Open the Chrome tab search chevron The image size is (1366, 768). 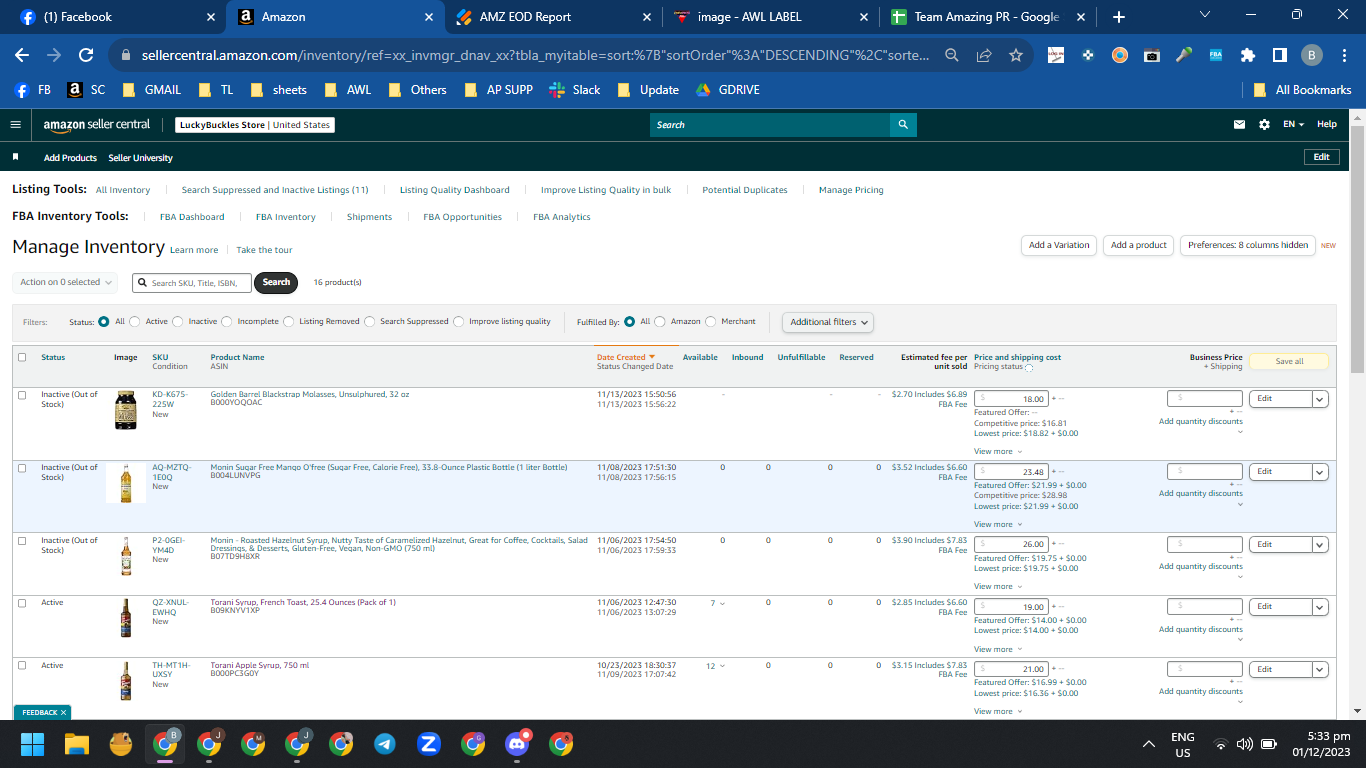coord(1204,15)
